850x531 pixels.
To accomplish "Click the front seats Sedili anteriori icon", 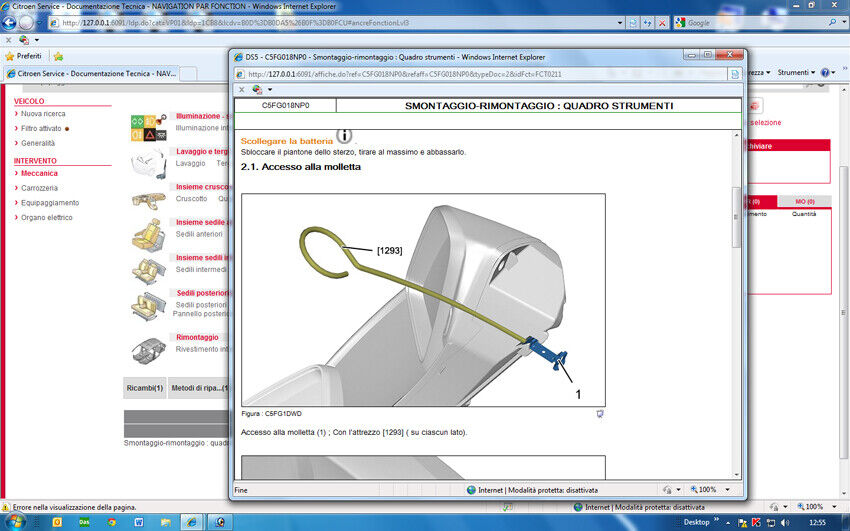I will click(x=148, y=233).
